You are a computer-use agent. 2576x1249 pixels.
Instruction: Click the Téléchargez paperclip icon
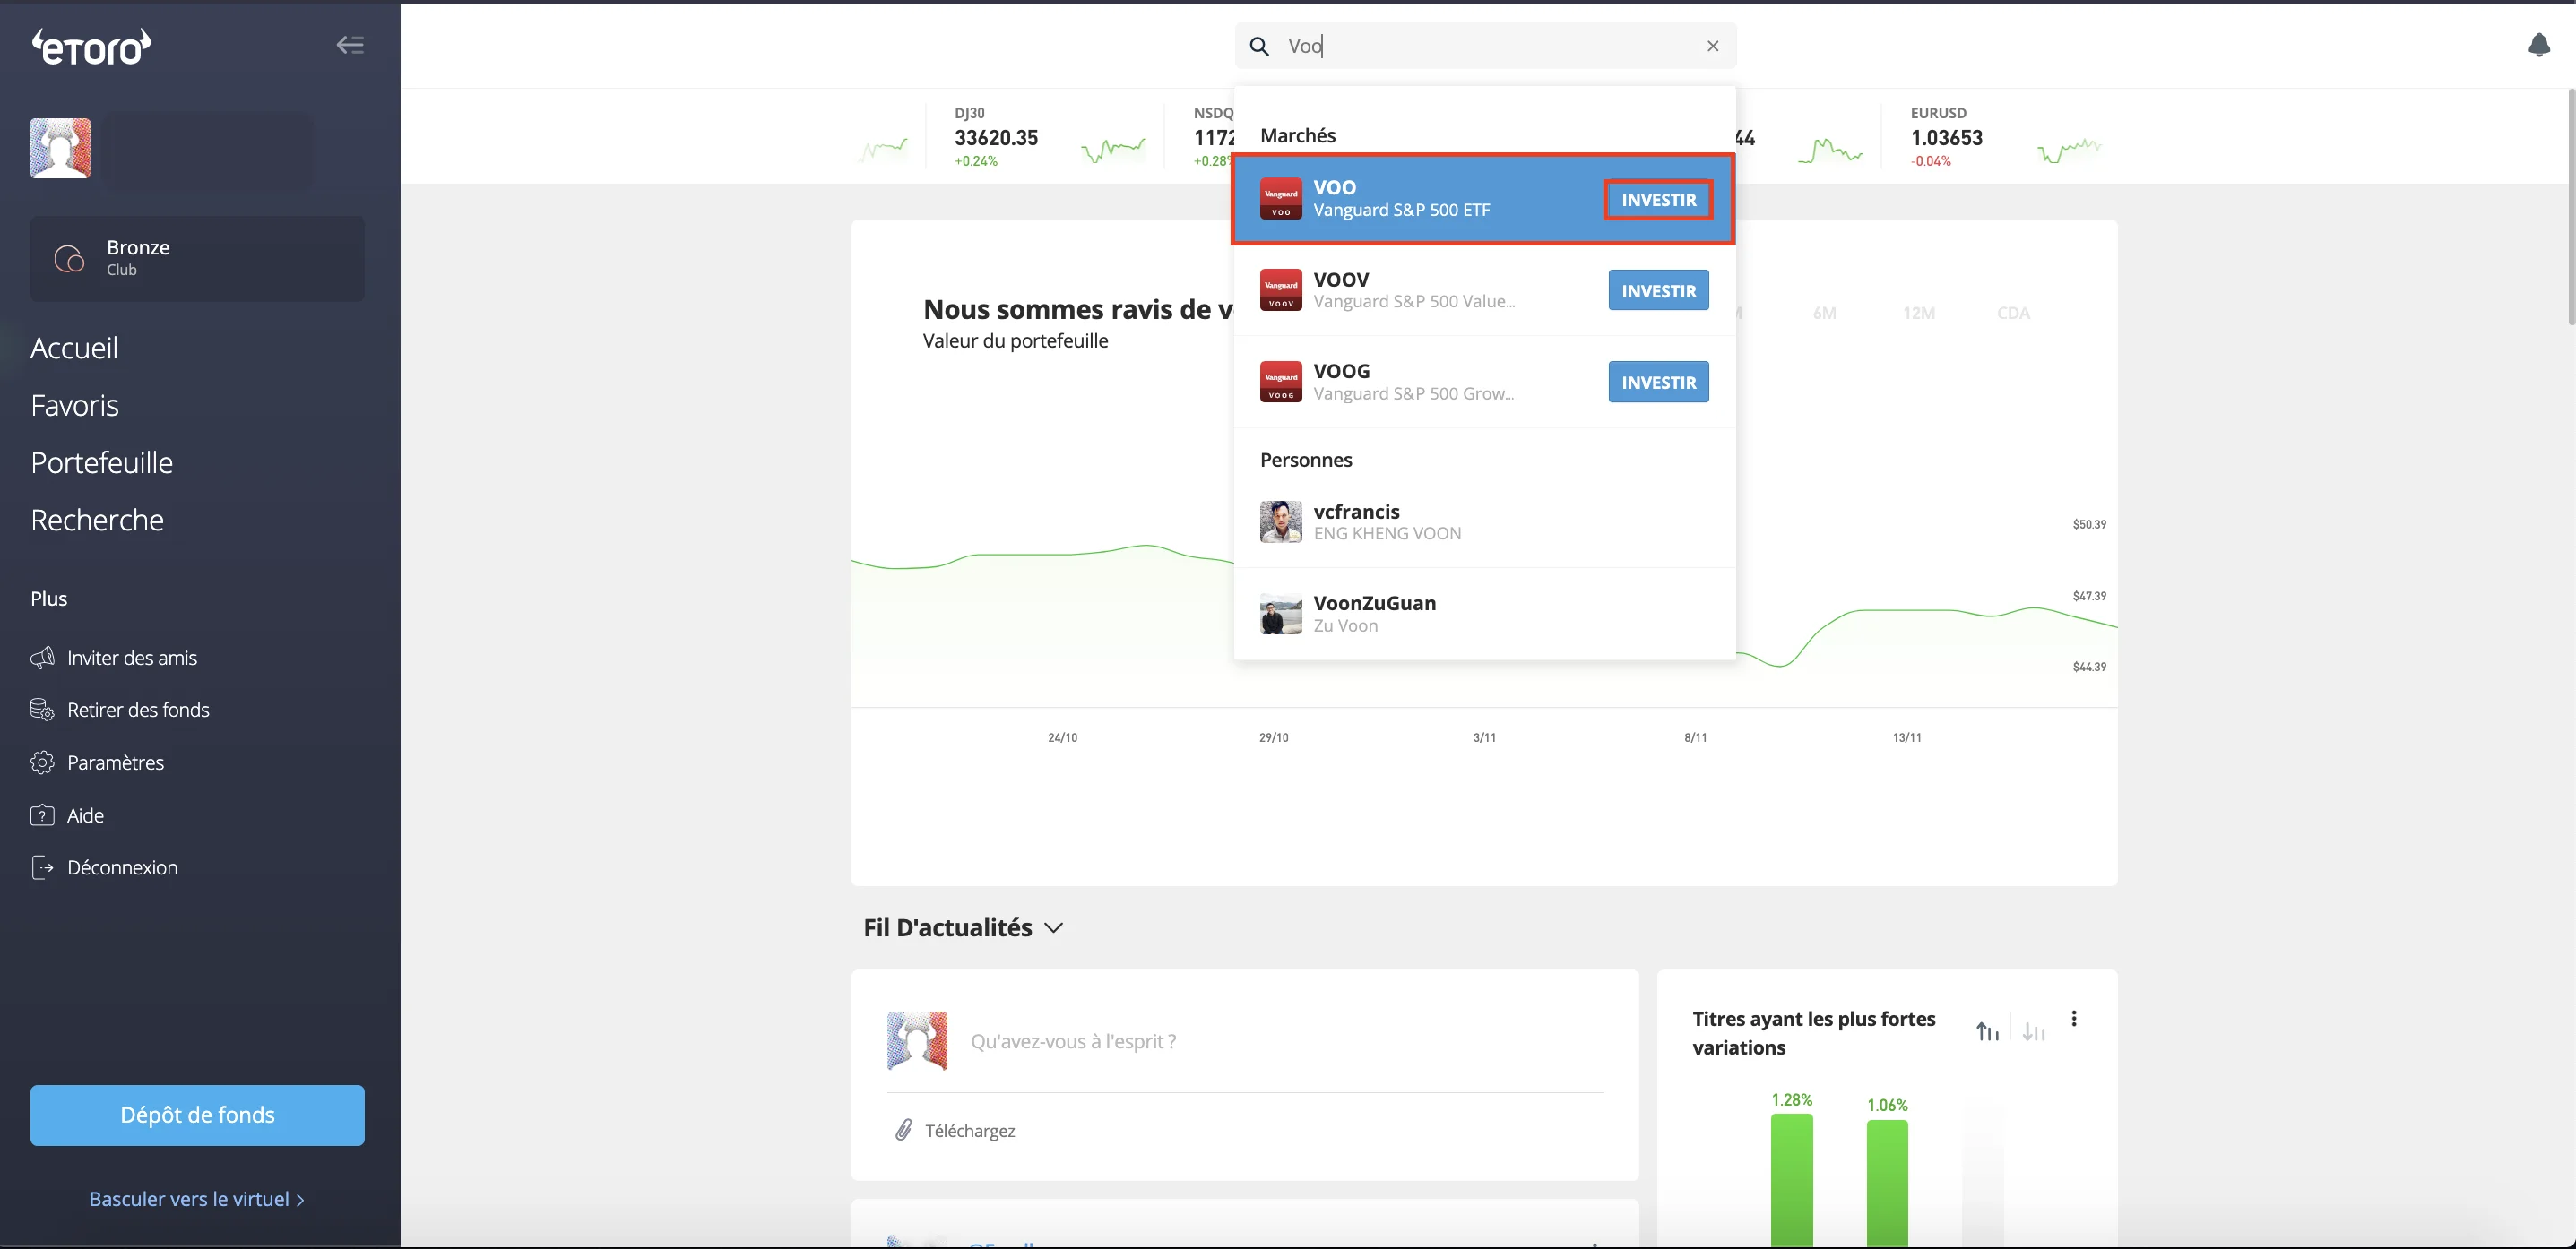pyautogui.click(x=903, y=1130)
